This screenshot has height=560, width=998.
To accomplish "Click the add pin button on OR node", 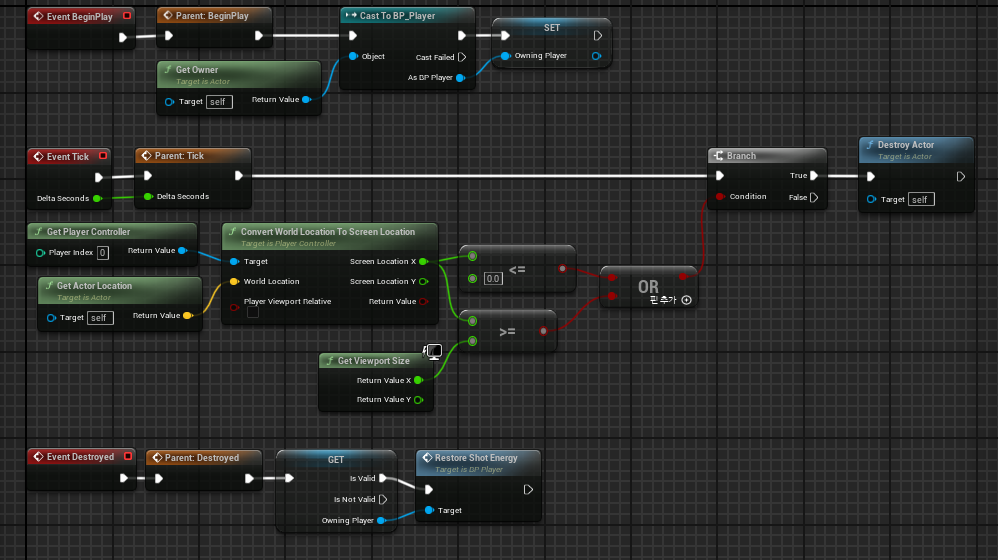I will pyautogui.click(x=686, y=300).
